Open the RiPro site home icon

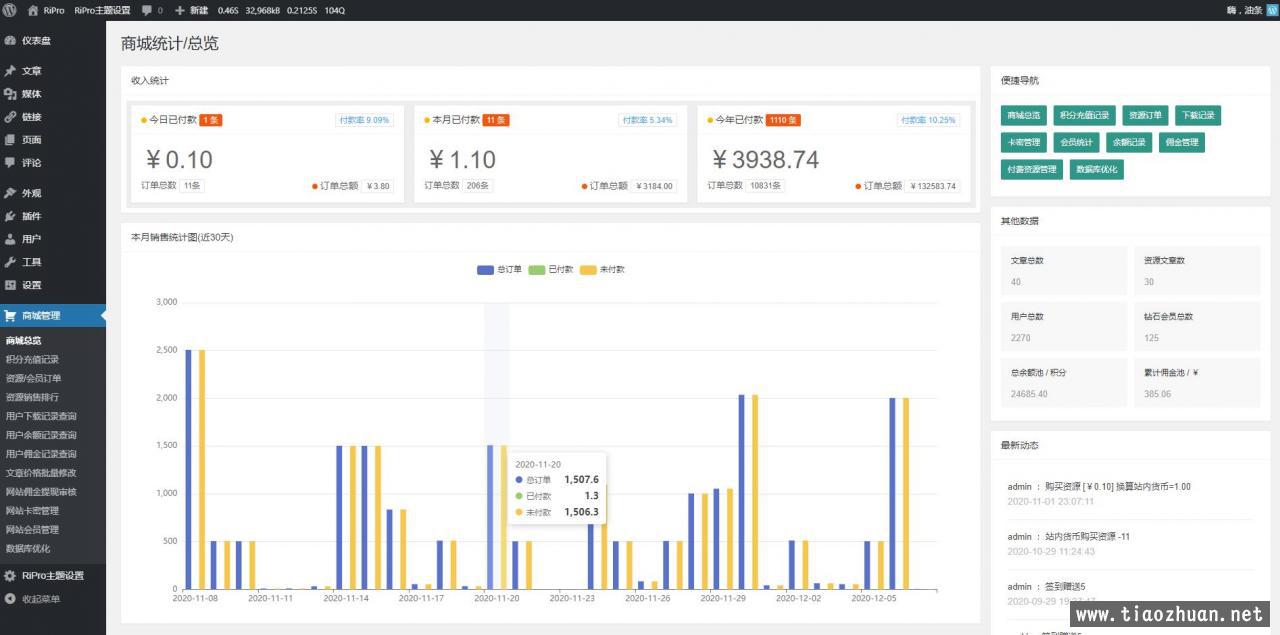(x=33, y=10)
